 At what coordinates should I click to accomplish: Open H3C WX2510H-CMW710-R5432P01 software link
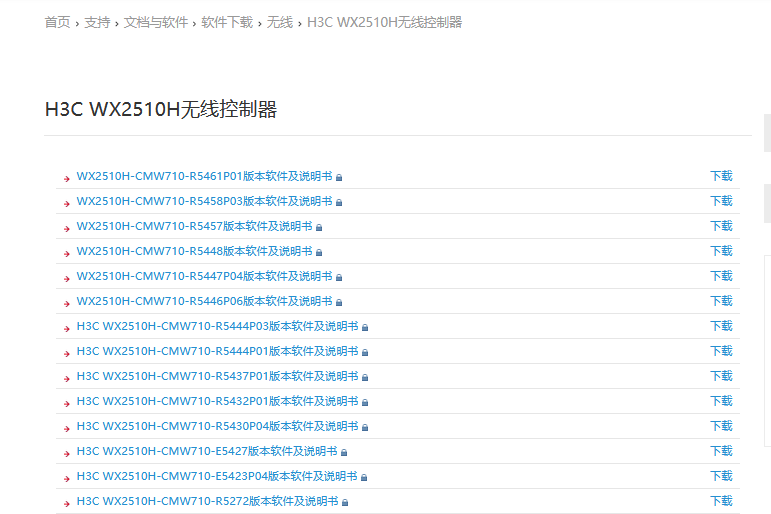click(x=218, y=401)
